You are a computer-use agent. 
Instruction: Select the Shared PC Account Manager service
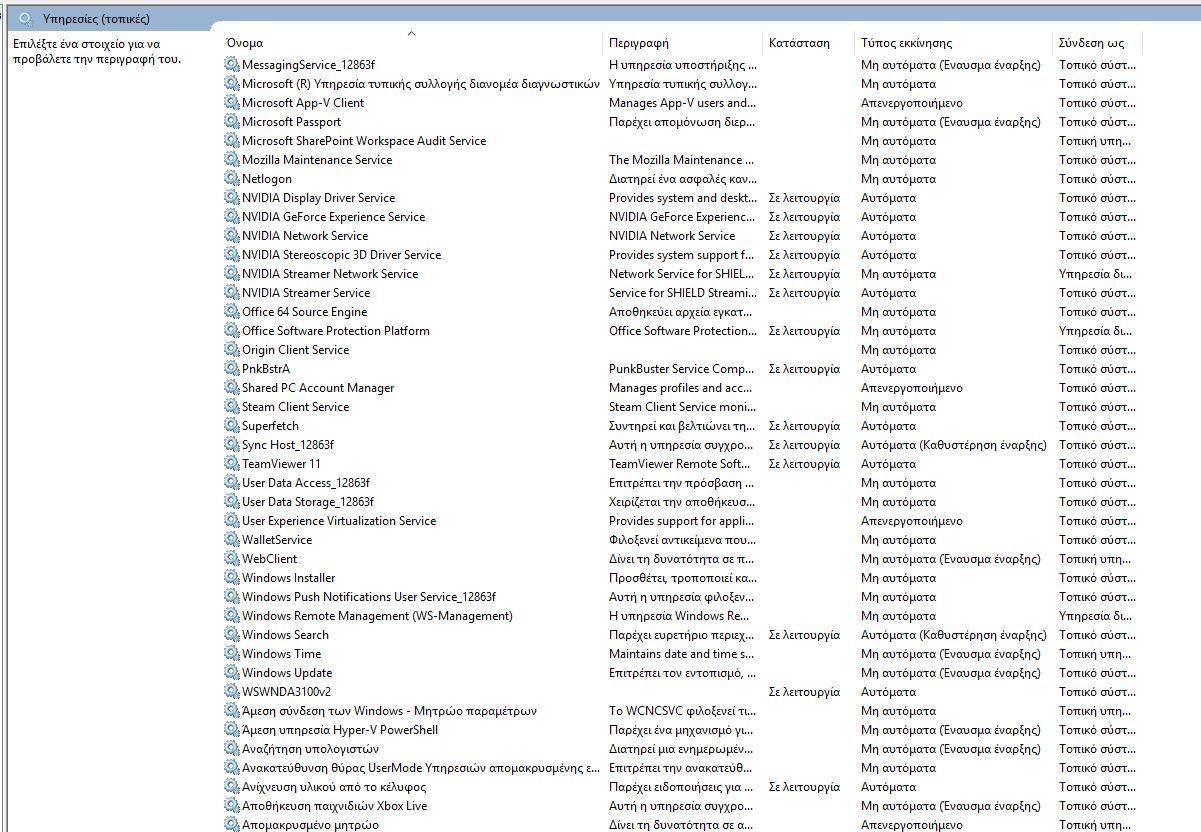(x=682, y=388)
